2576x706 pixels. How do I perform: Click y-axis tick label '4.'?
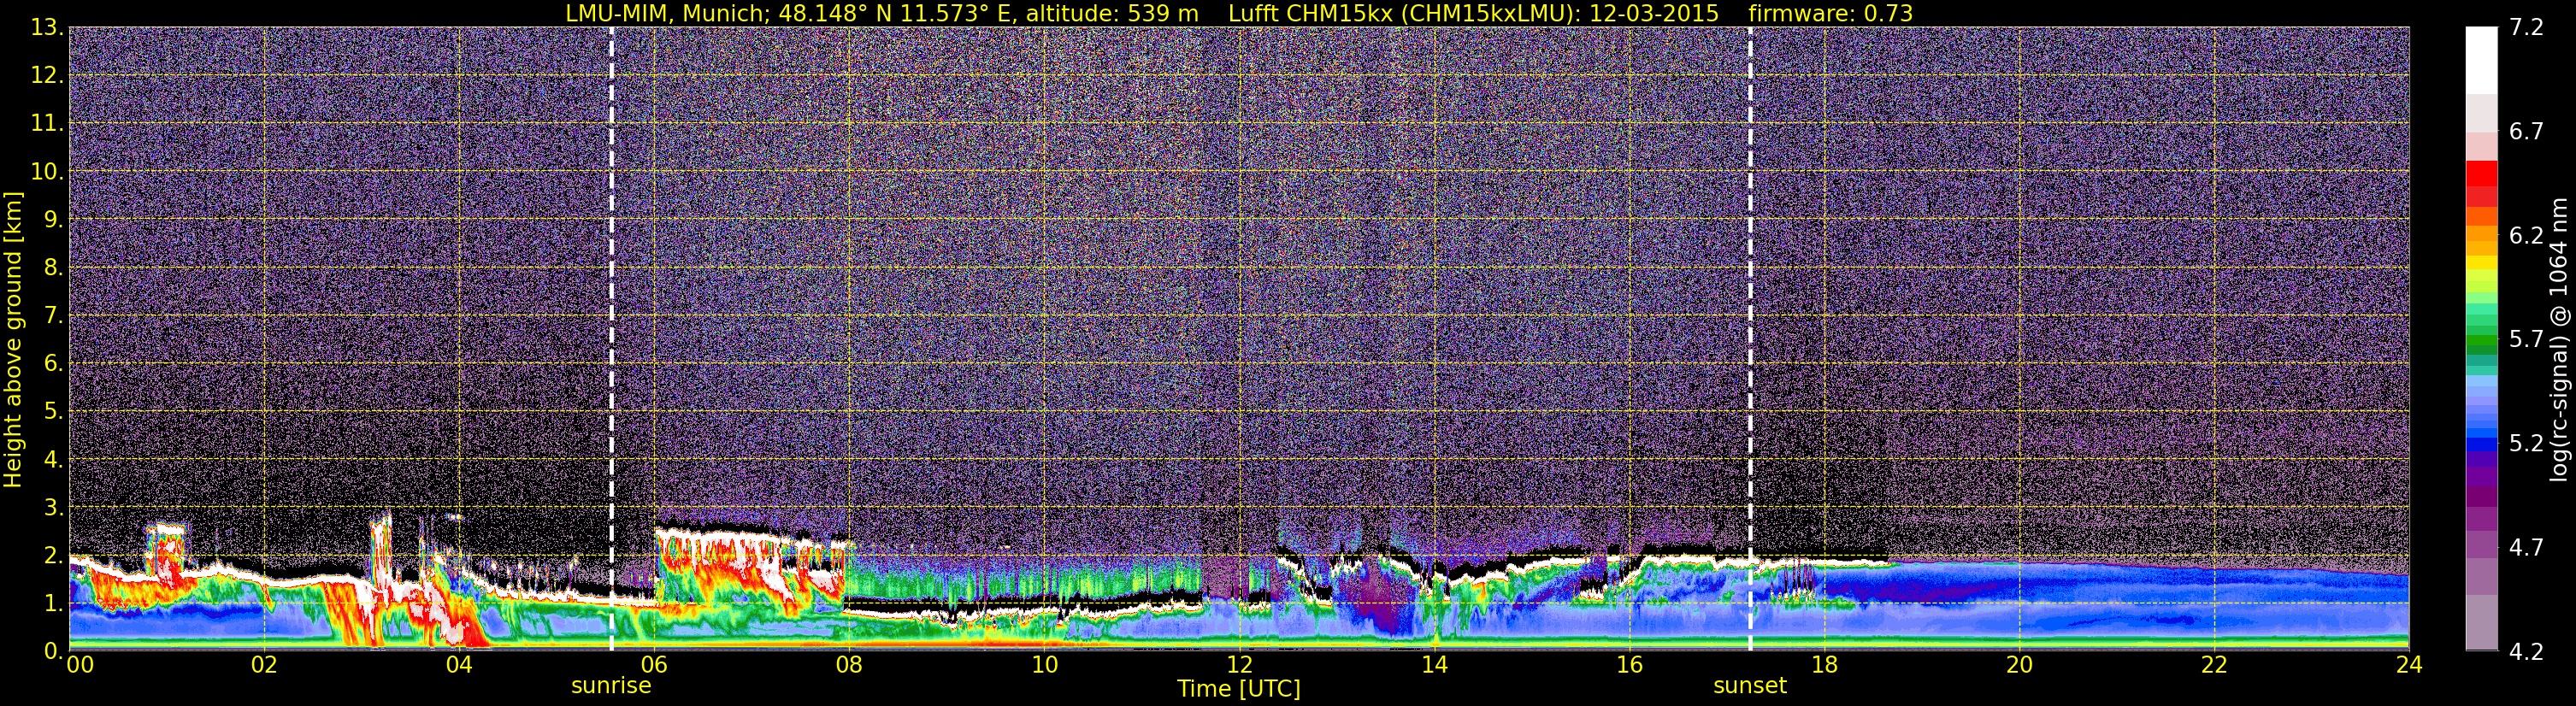pos(53,460)
